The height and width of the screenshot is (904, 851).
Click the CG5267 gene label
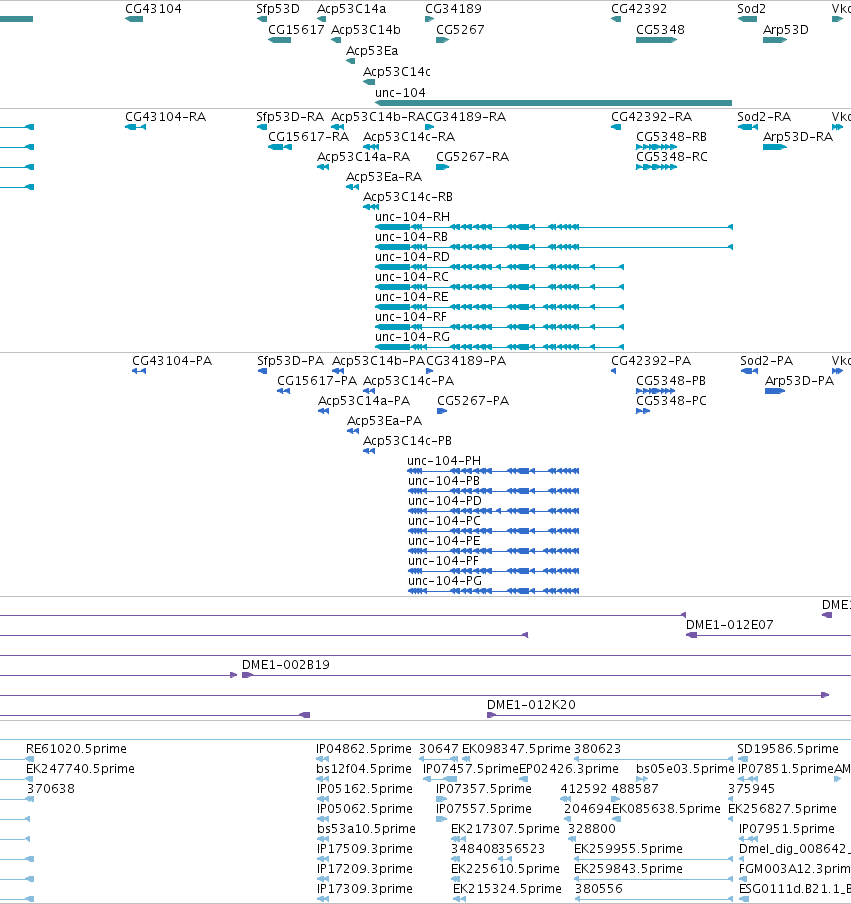click(460, 29)
